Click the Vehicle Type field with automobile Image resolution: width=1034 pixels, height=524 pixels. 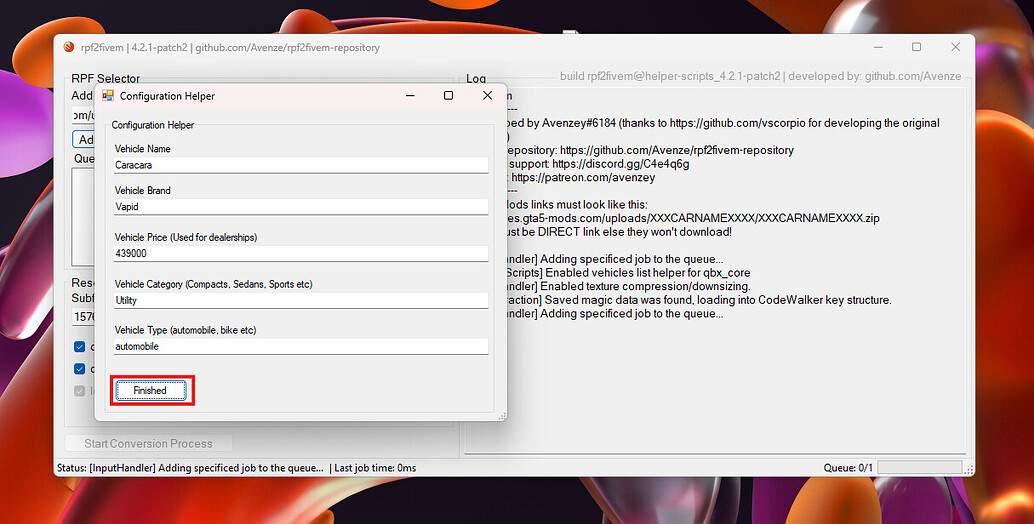click(x=300, y=346)
